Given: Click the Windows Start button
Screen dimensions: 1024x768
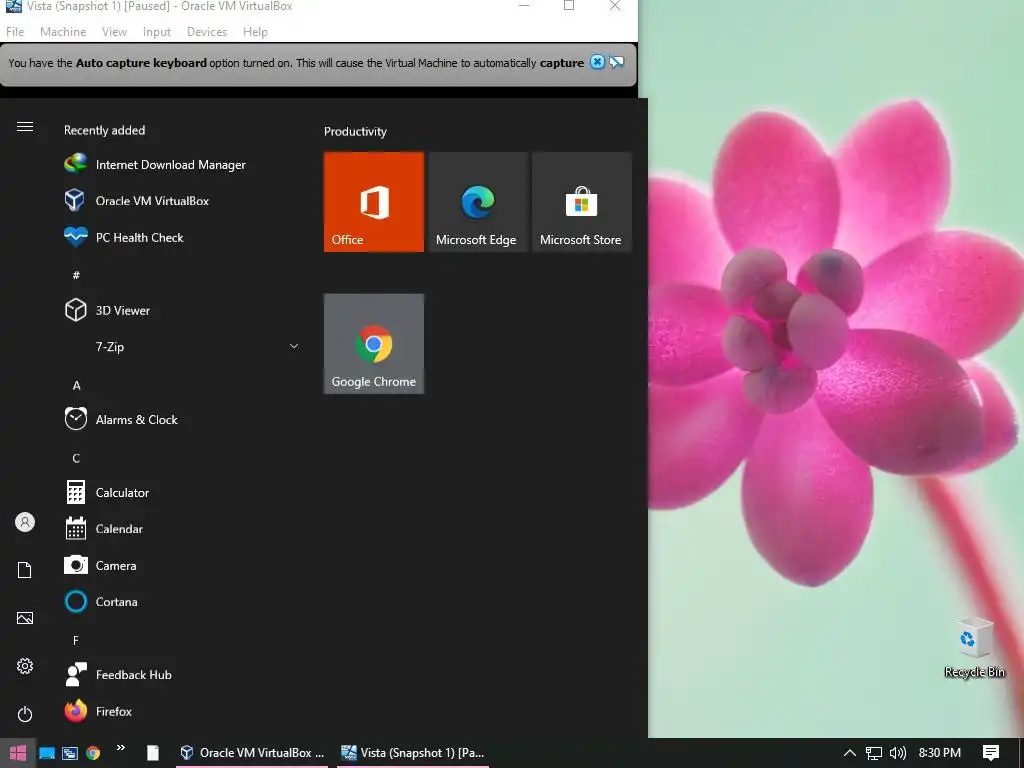Looking at the screenshot, I should (18, 753).
